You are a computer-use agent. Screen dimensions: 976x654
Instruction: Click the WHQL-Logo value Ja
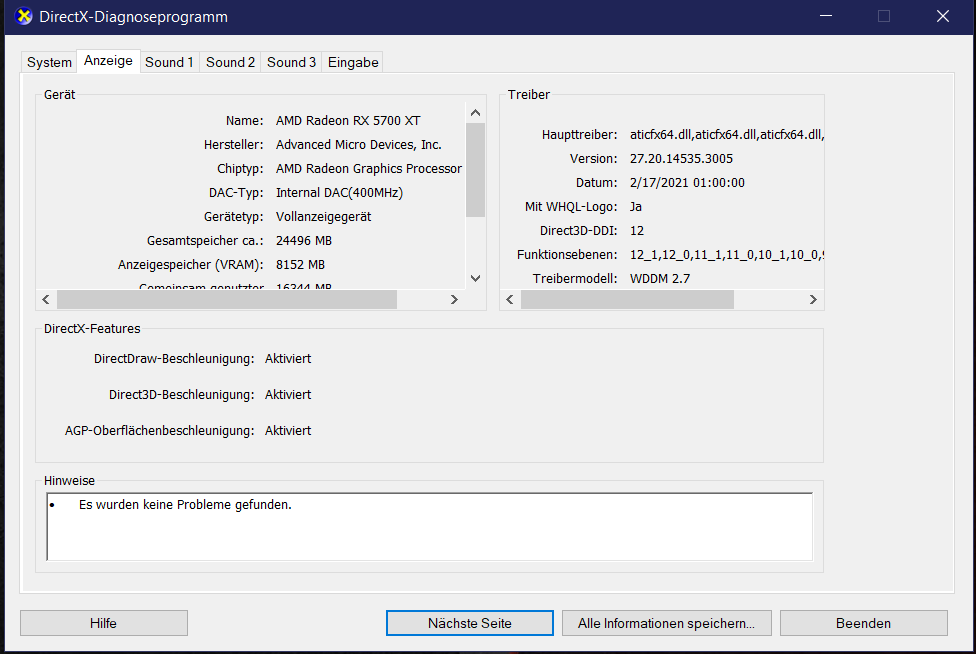click(636, 207)
